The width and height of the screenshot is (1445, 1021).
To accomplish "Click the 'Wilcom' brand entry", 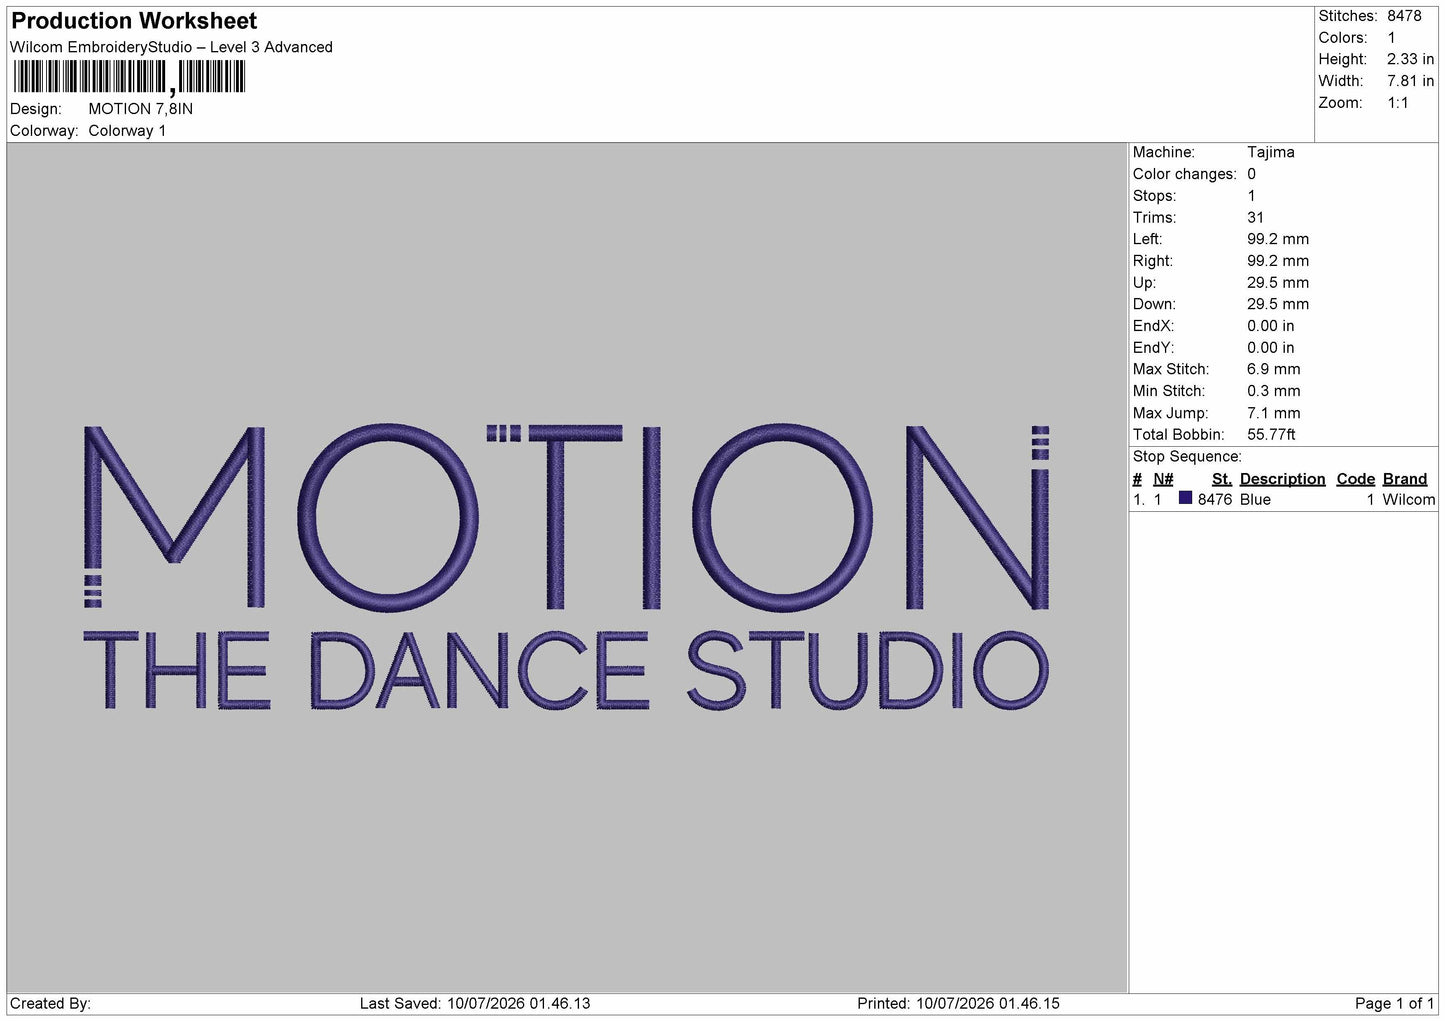I will (1408, 500).
